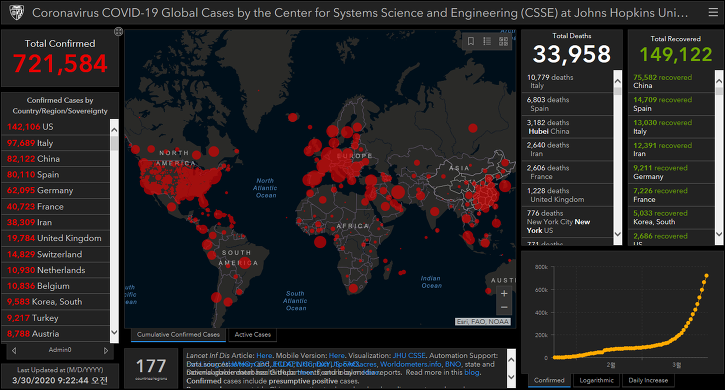This screenshot has width=725, height=390.
Task: Open the Esri, FAO, NOAA attribution
Action: pos(483,322)
